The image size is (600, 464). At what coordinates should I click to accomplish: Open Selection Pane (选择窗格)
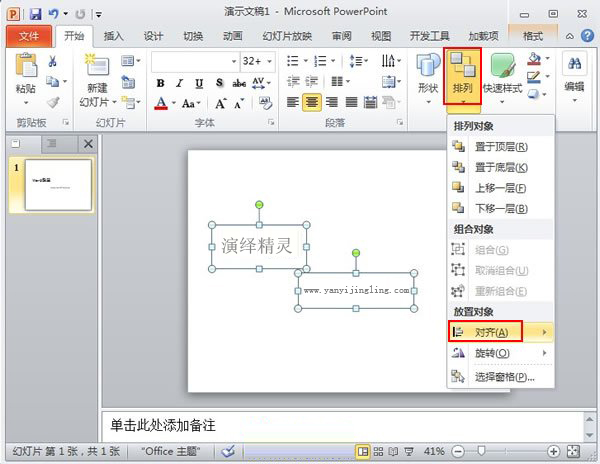(x=500, y=377)
